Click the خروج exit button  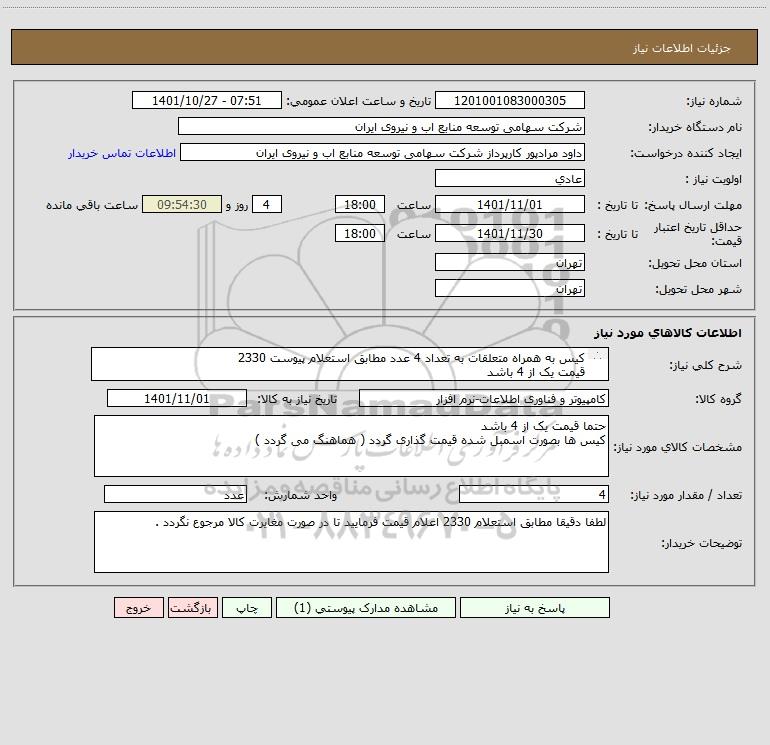138,608
